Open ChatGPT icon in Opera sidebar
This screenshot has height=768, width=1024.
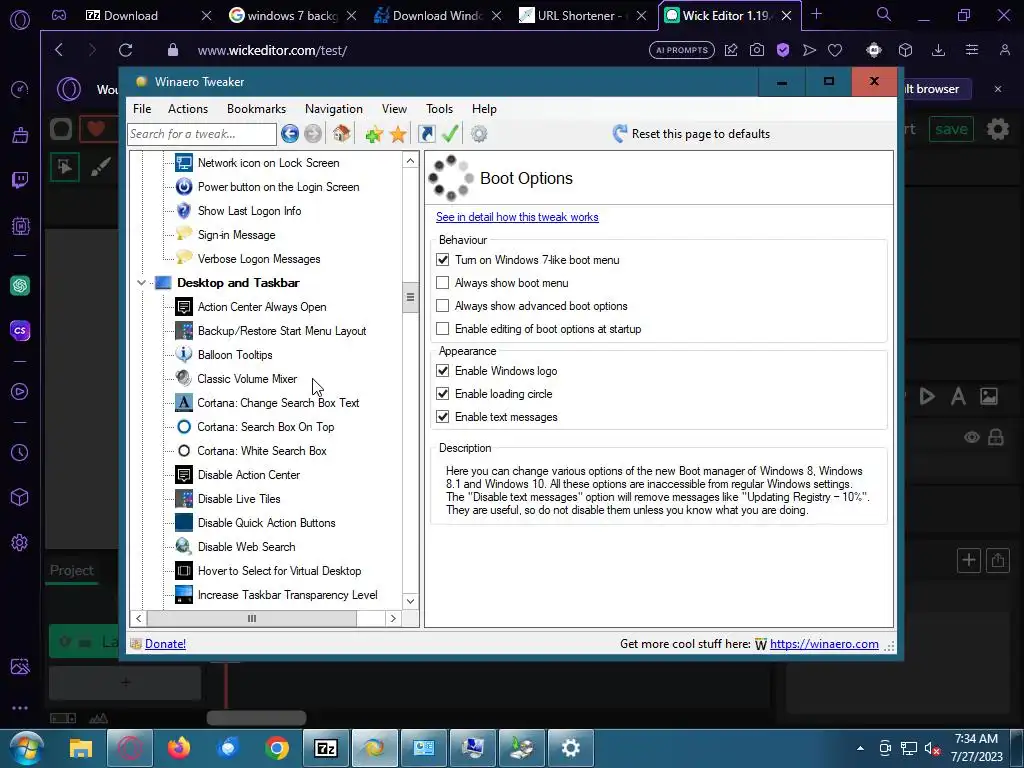point(20,285)
